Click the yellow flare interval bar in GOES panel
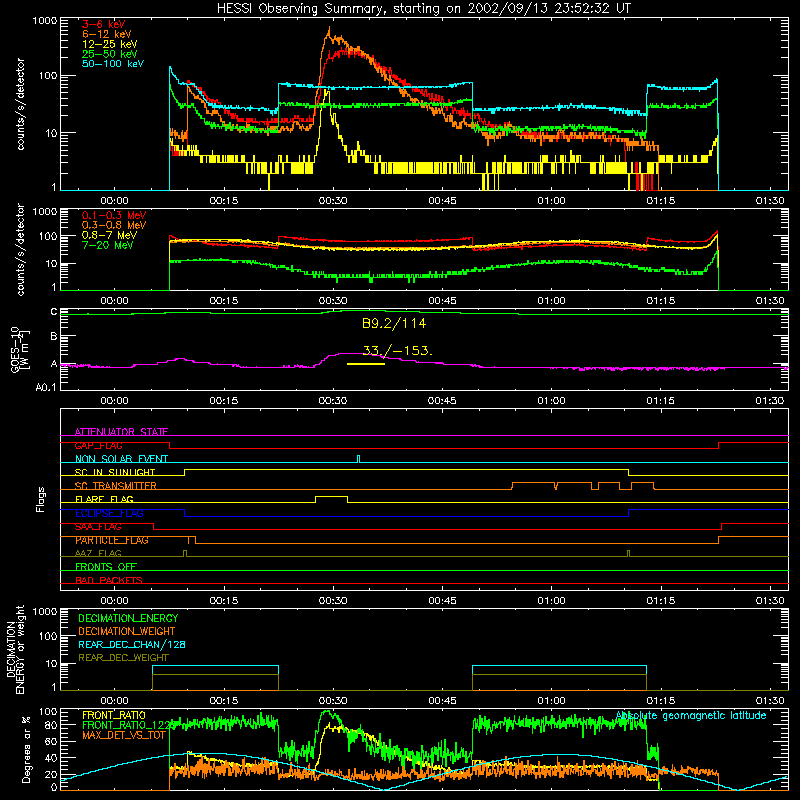The height and width of the screenshot is (800, 800). click(366, 364)
